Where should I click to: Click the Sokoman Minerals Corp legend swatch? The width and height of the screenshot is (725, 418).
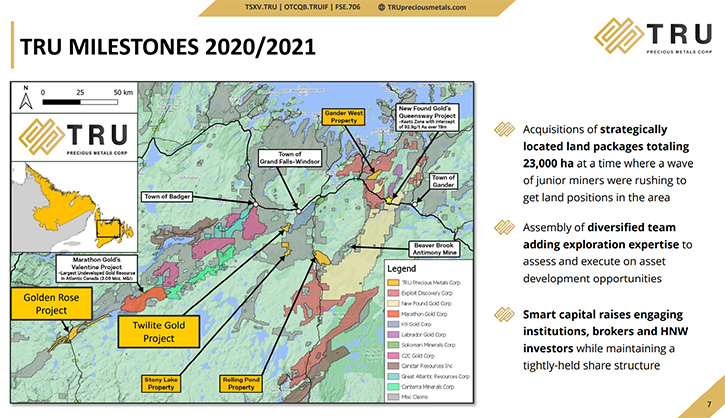pyautogui.click(x=393, y=345)
